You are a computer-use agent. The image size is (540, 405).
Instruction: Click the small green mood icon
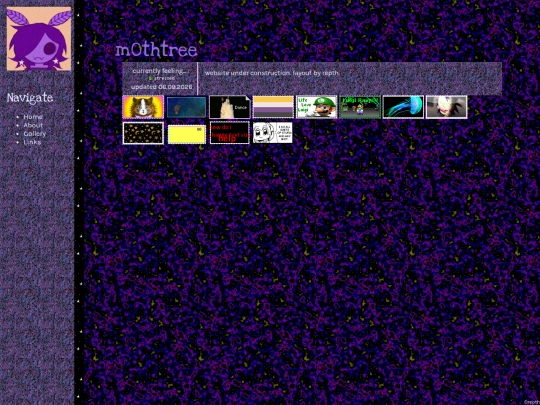(151, 79)
